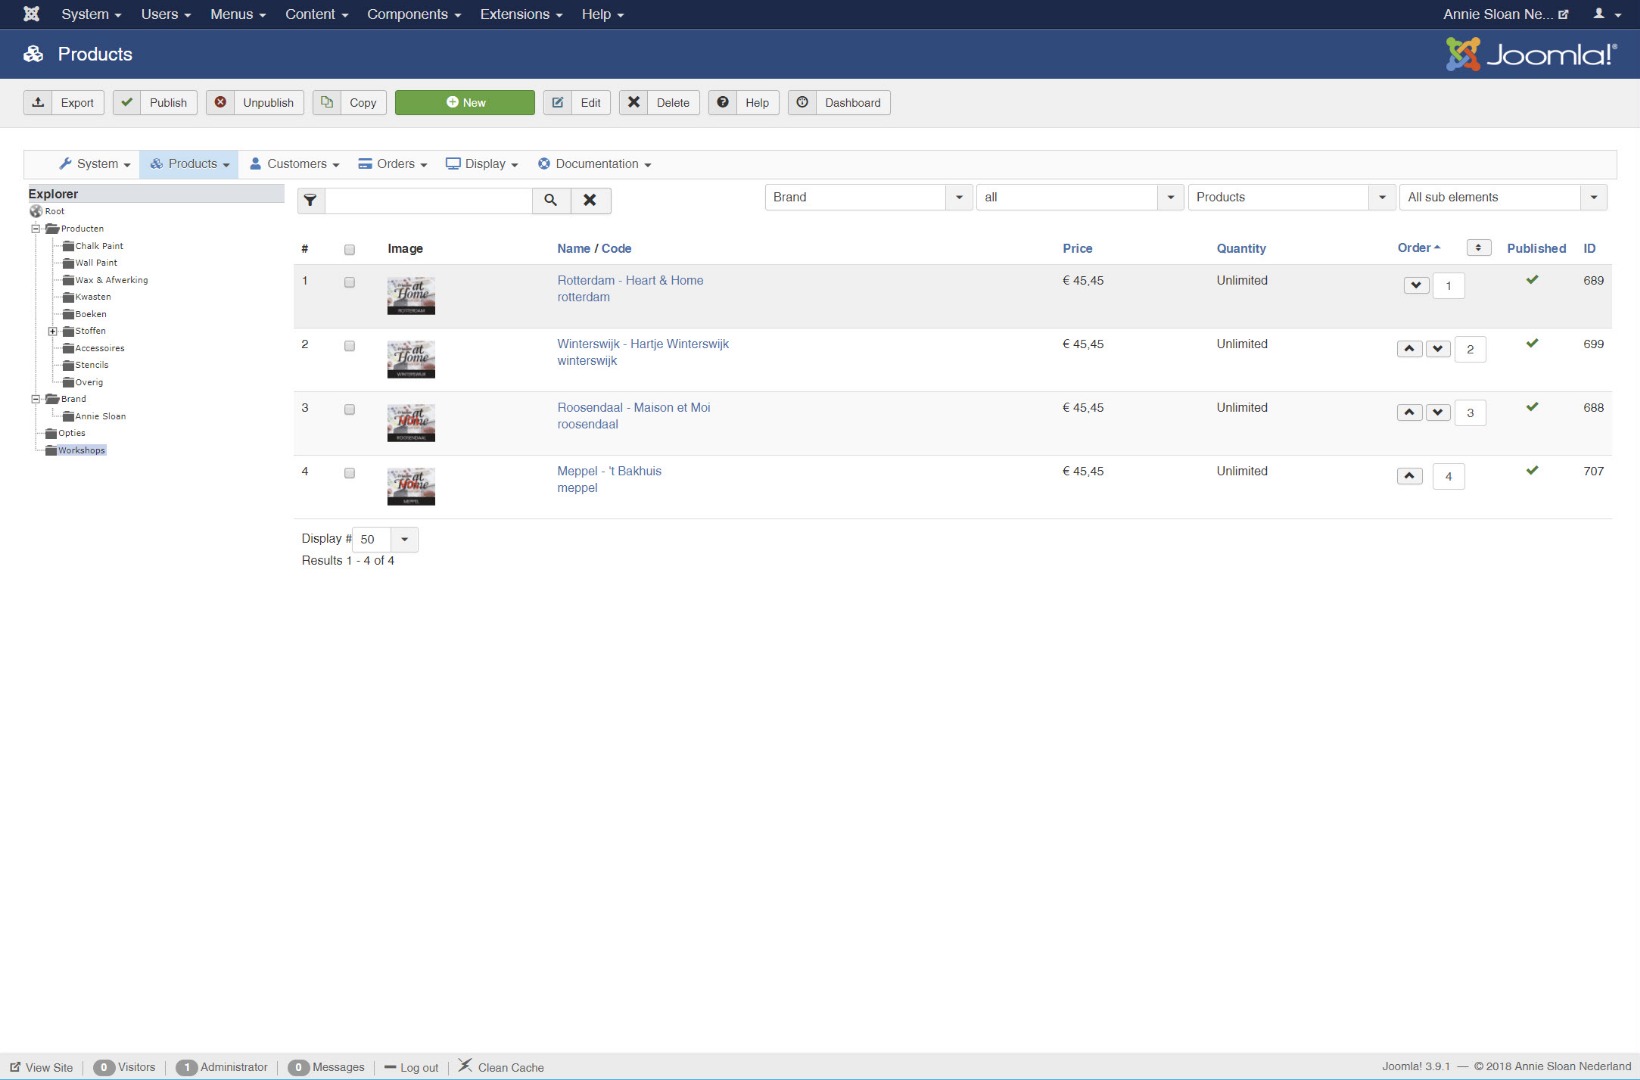Move Roosendaal product up in order

(1409, 412)
